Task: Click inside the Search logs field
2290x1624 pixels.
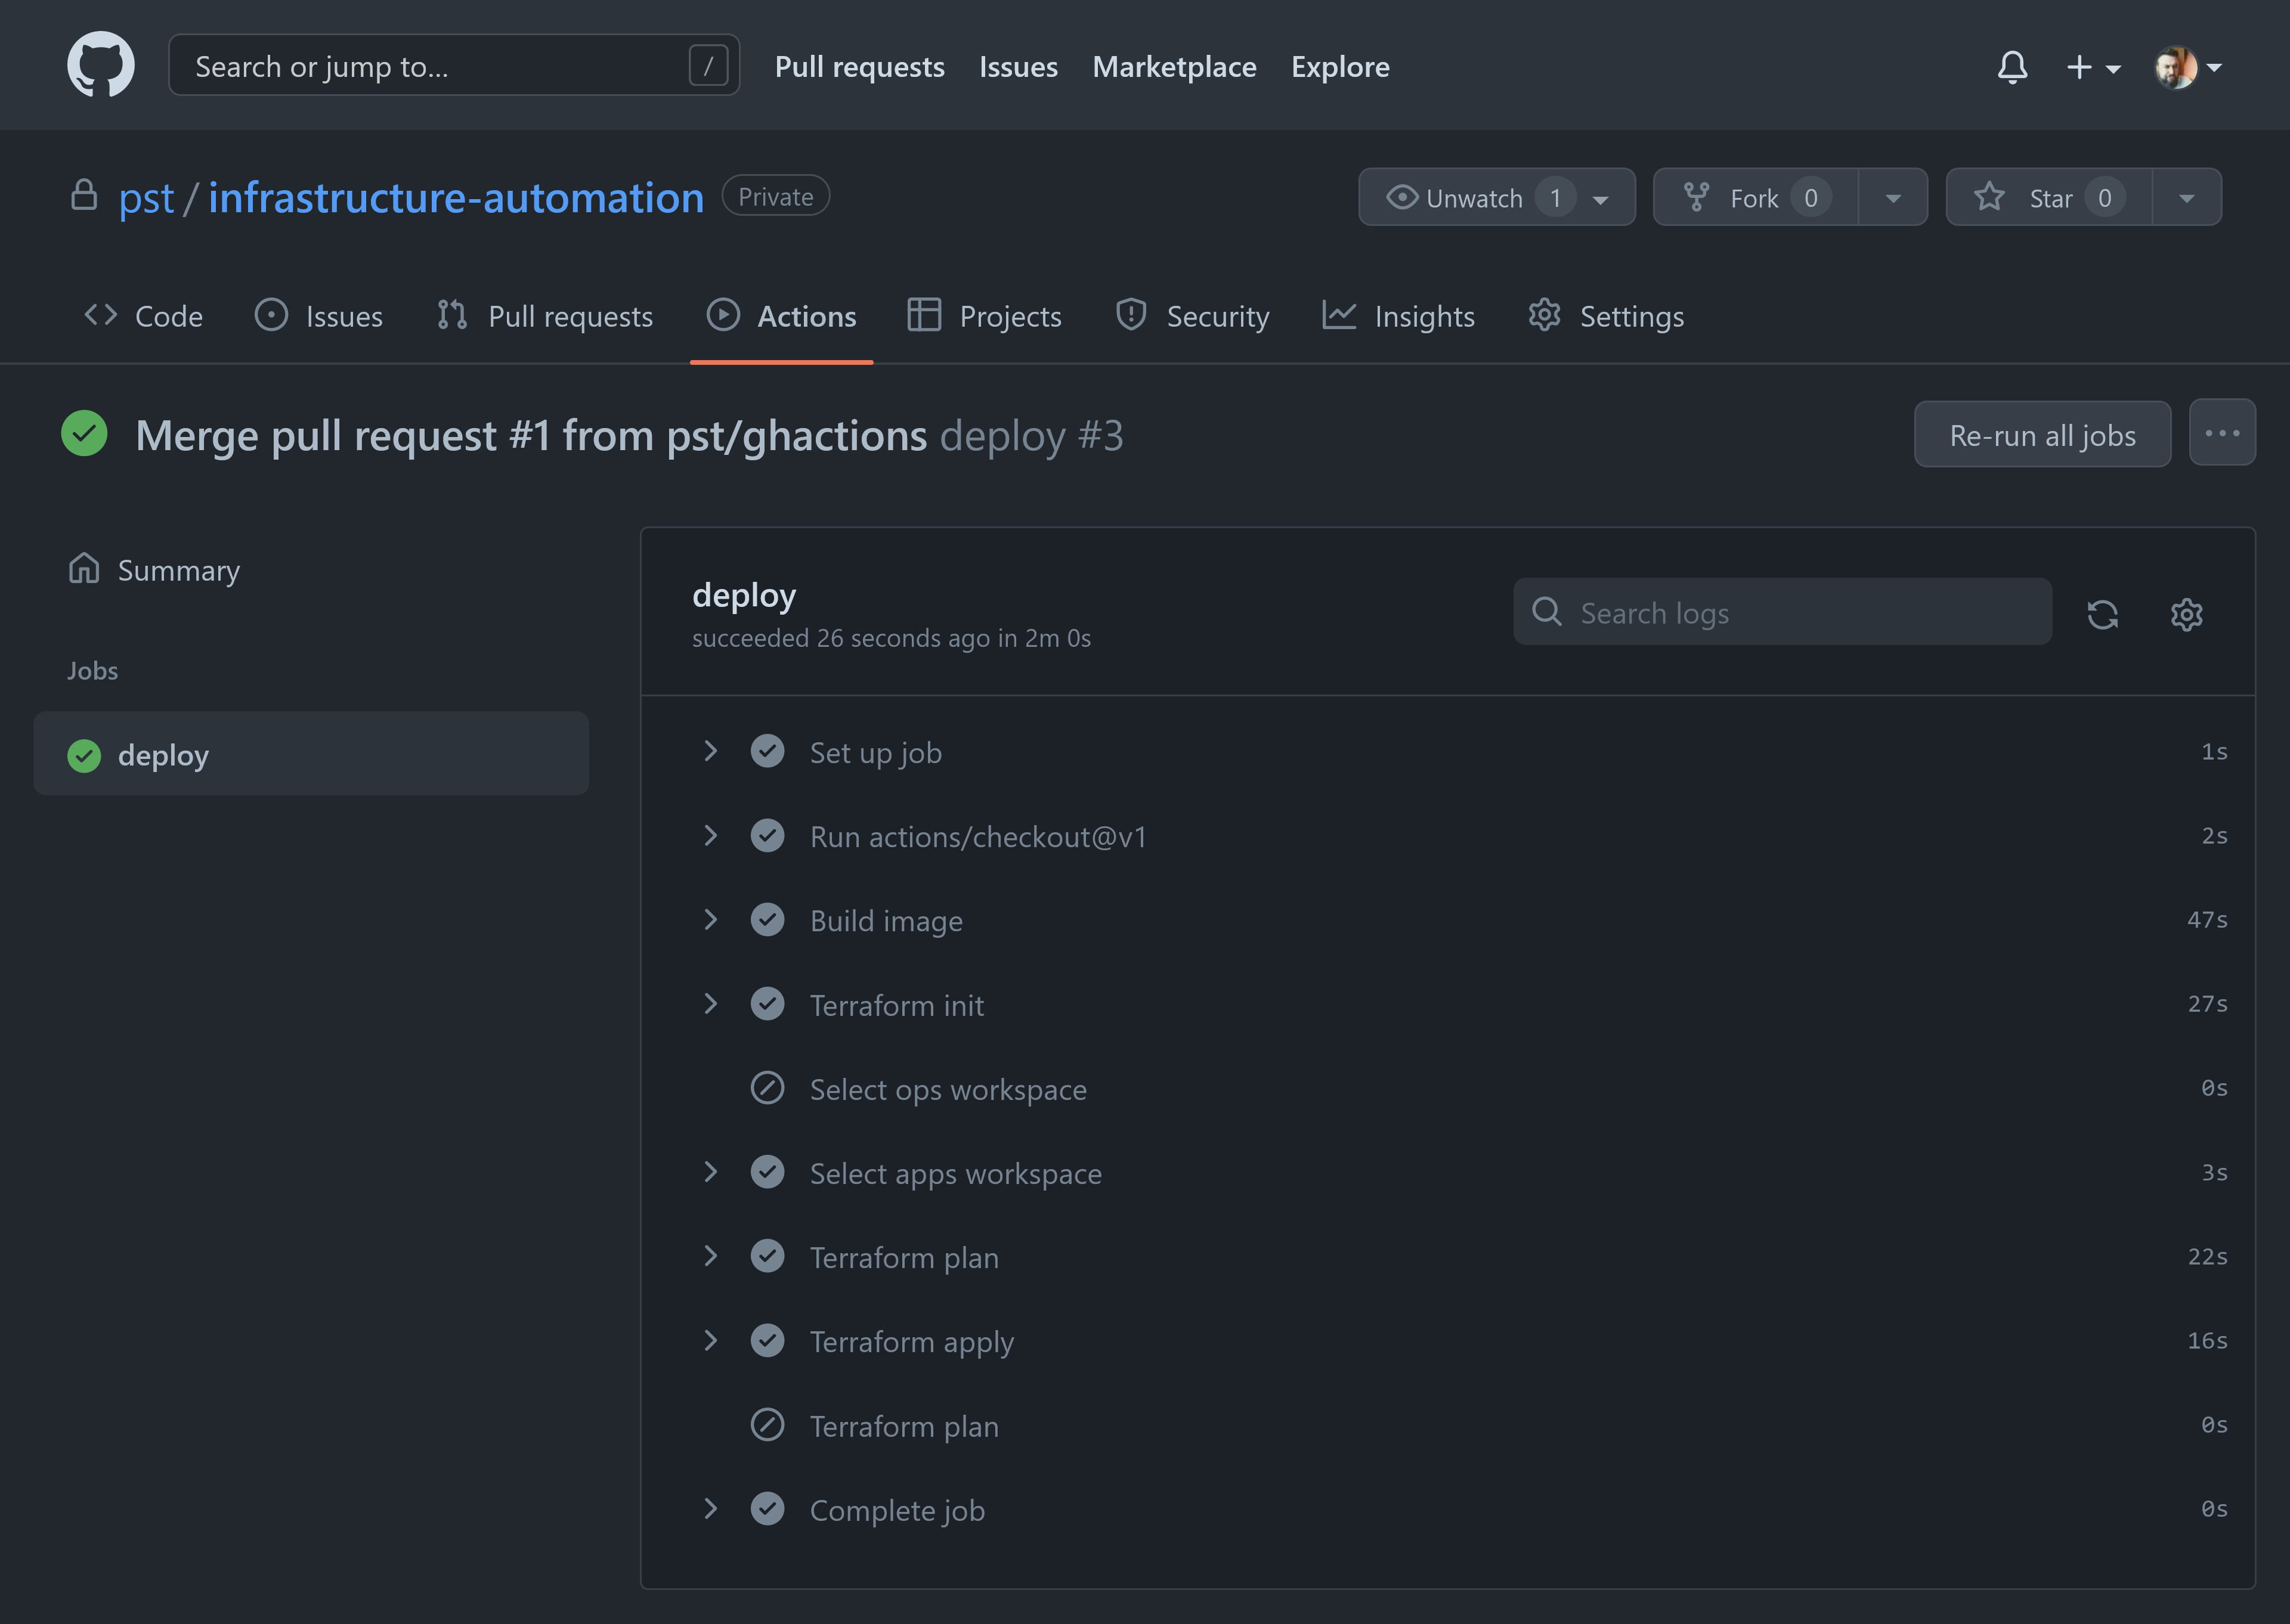Action: tap(1780, 612)
